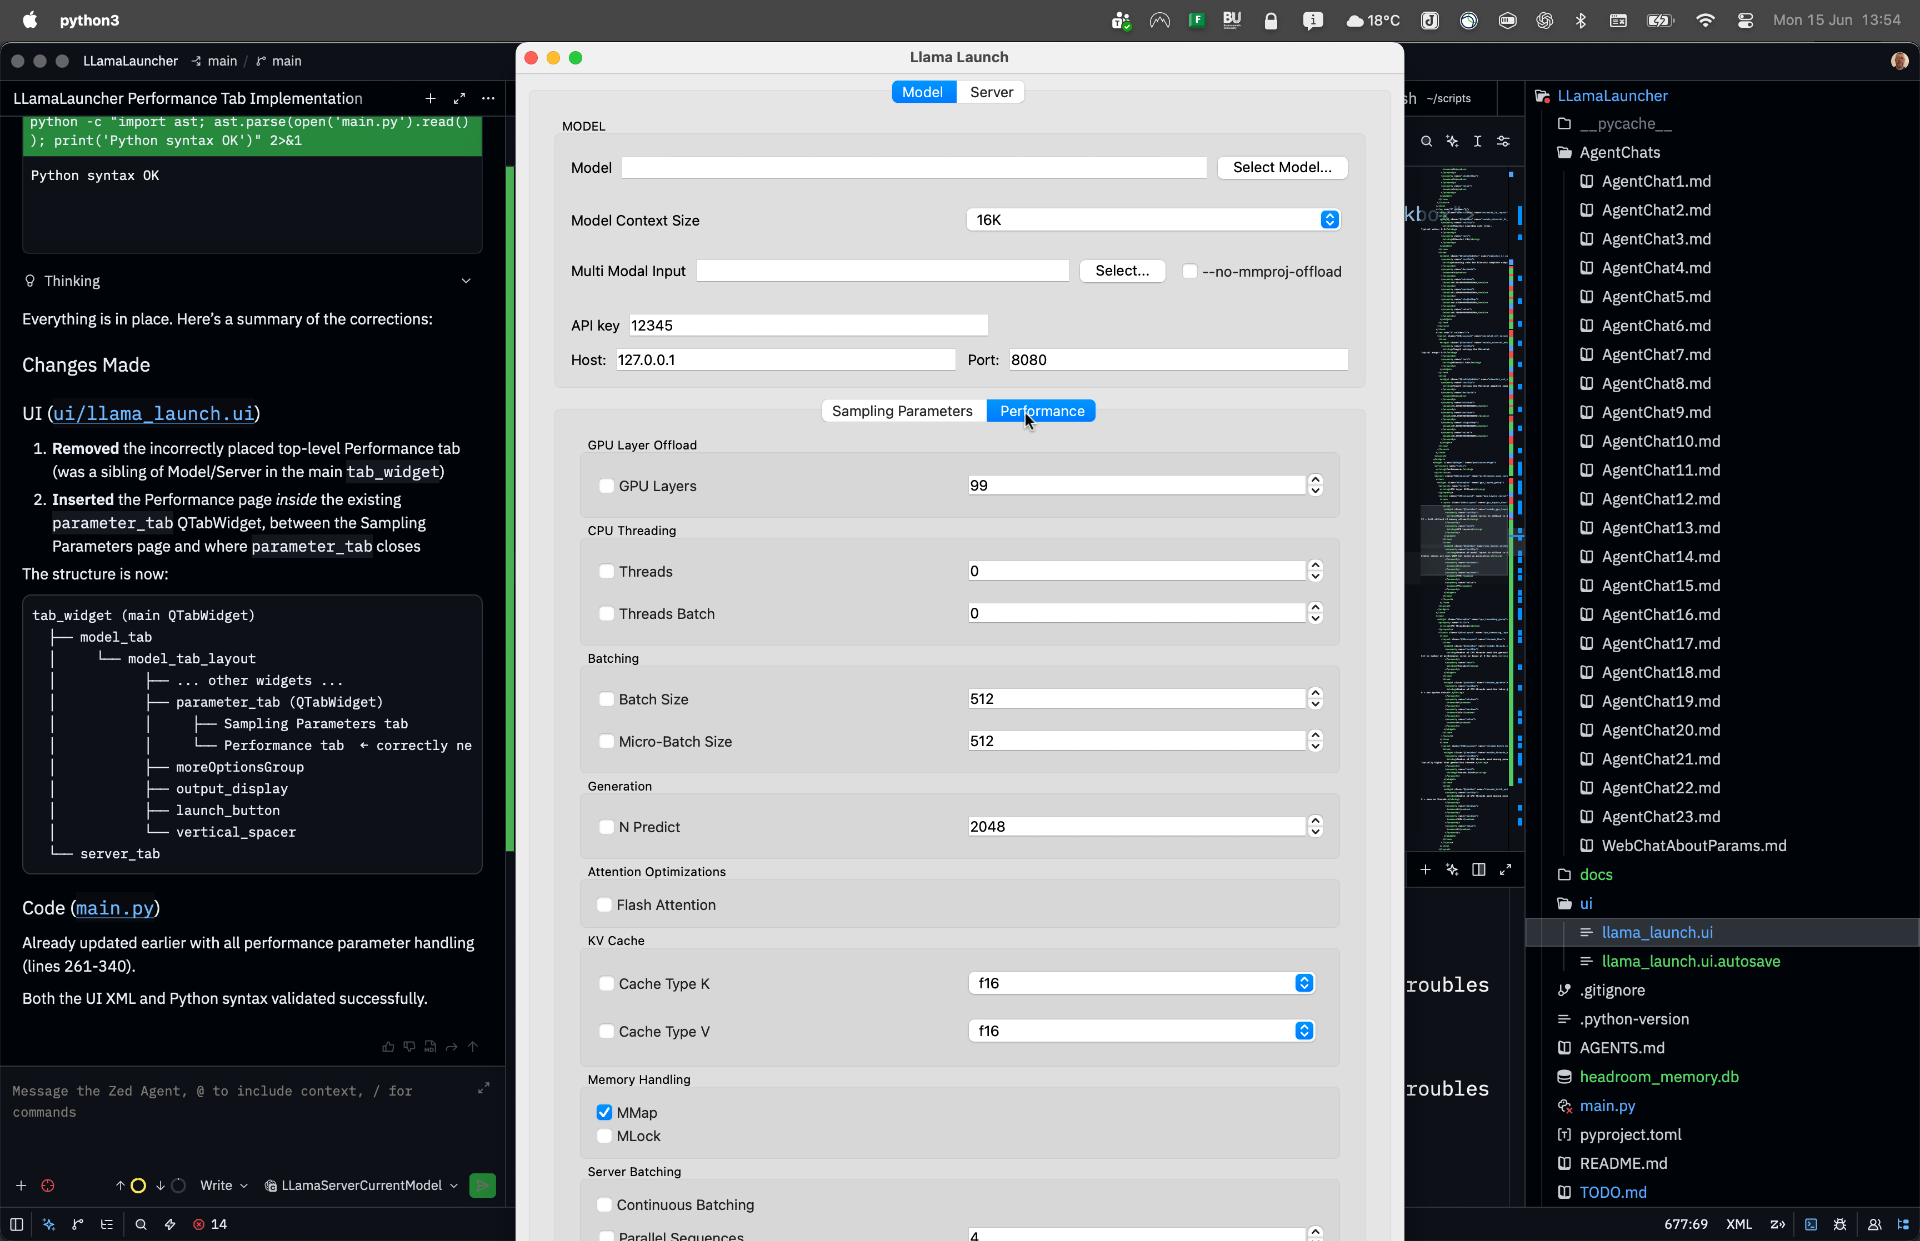Viewport: 1920px width, 1241px height.
Task: Give thumbs up feedback on agent response
Action: click(388, 1046)
